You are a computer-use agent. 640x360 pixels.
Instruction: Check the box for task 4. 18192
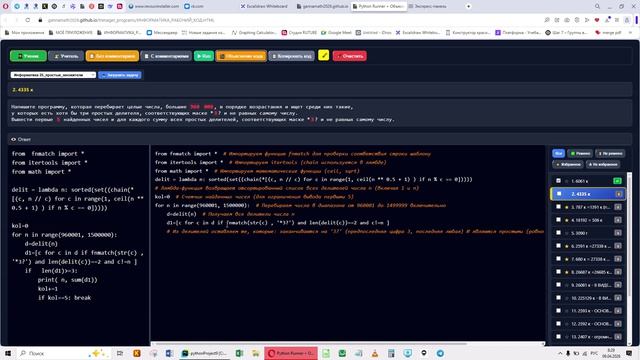(558, 220)
